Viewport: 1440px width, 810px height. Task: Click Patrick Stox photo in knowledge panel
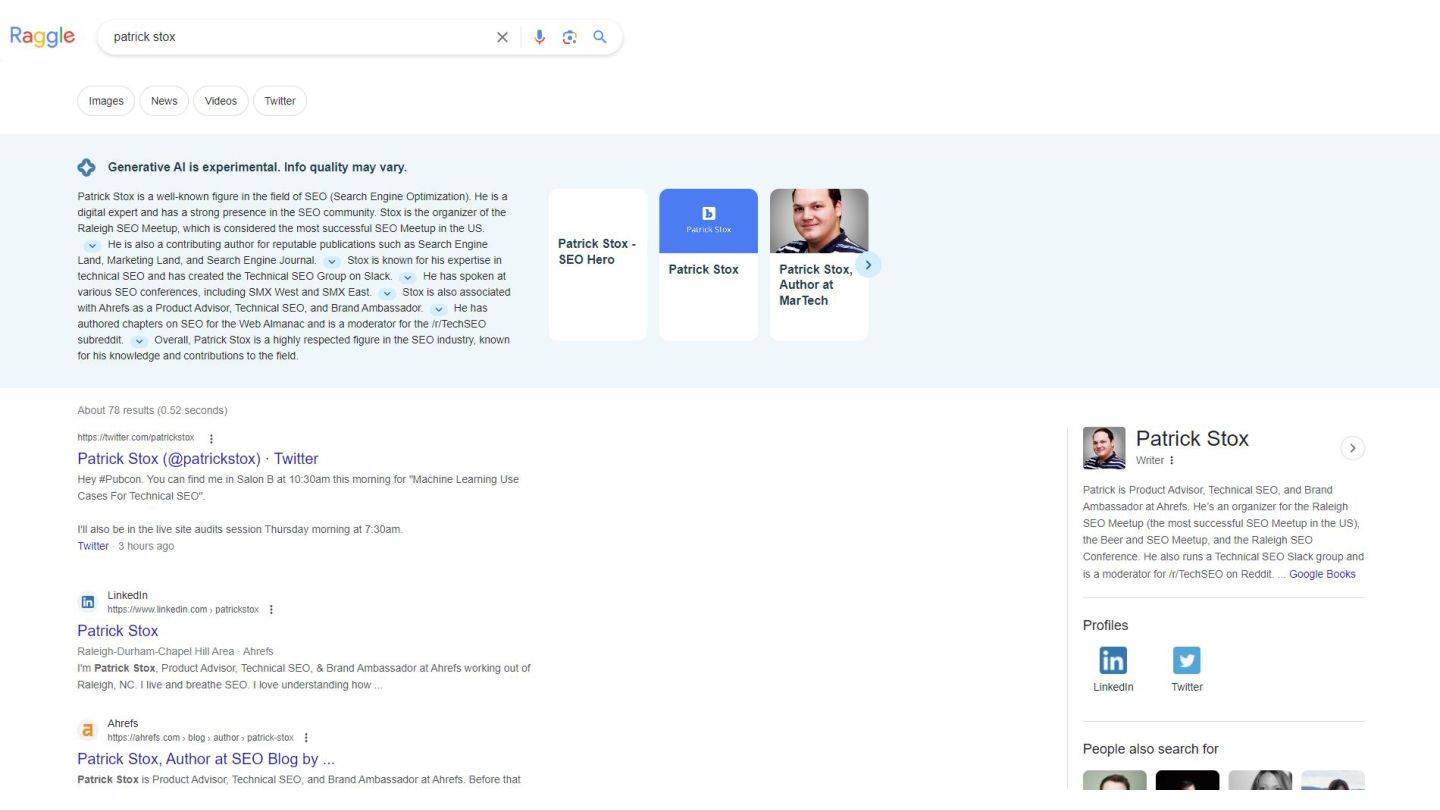[1104, 448]
